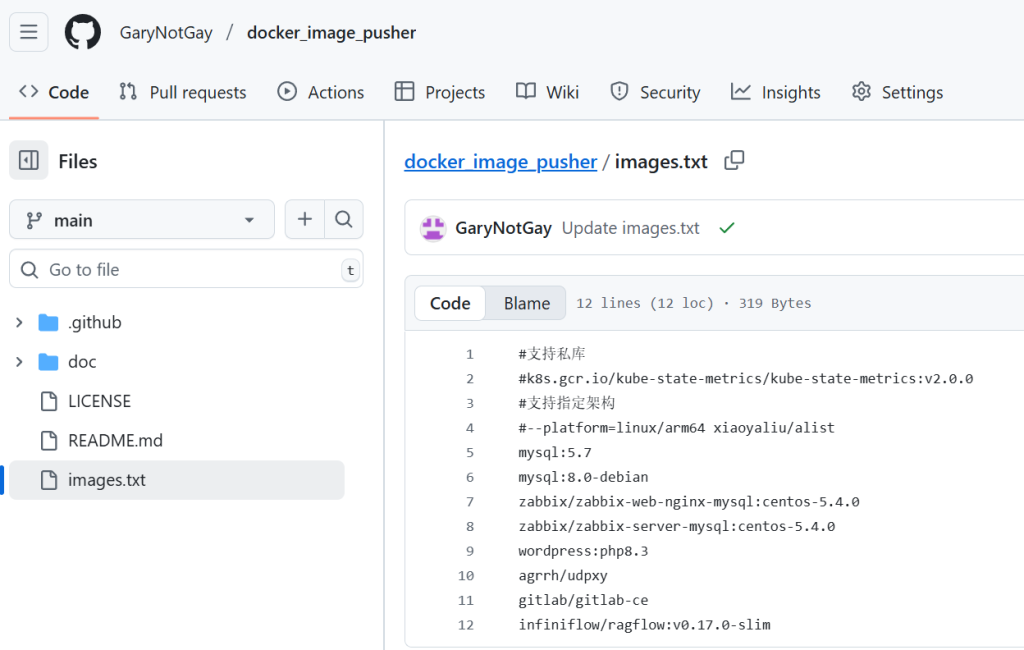This screenshot has width=1024, height=650.
Task: Click GaryNotGay's avatar in commit bar
Action: point(433,228)
